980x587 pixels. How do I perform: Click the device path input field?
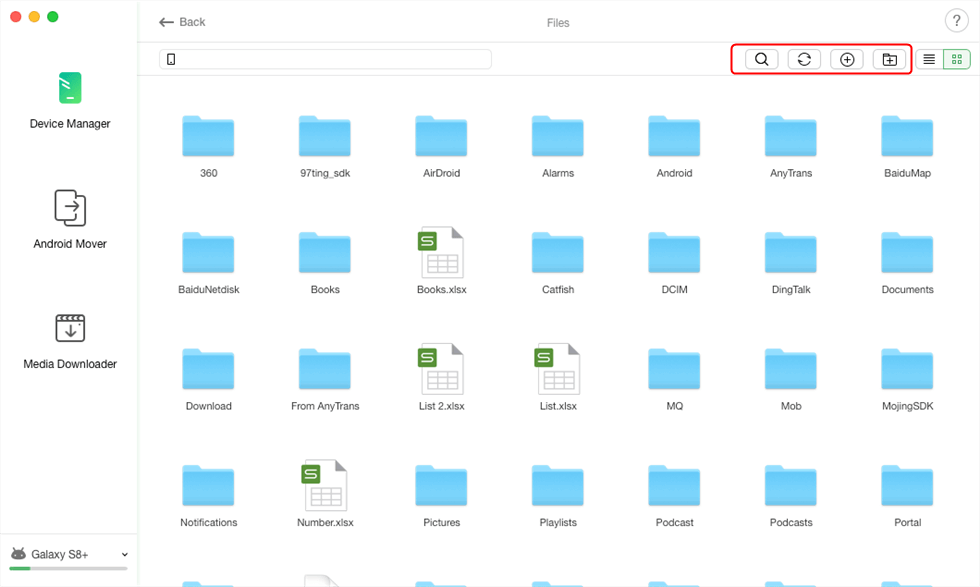325,59
